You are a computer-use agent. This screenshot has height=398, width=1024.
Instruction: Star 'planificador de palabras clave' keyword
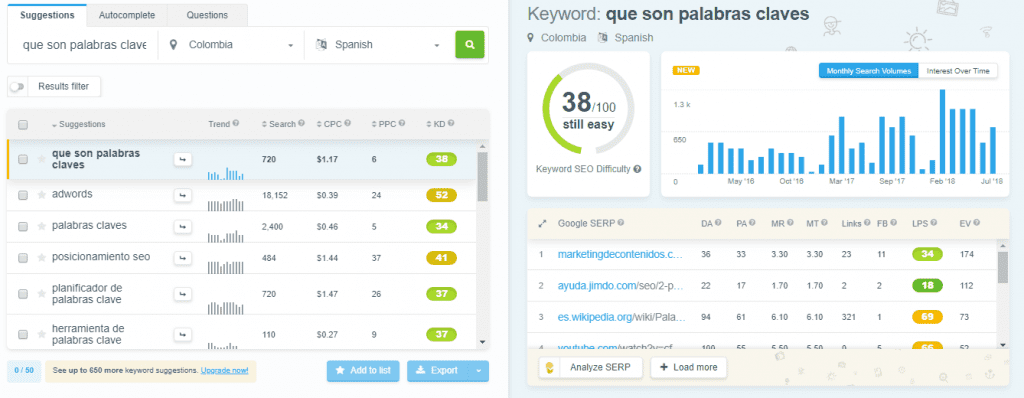click(x=42, y=294)
